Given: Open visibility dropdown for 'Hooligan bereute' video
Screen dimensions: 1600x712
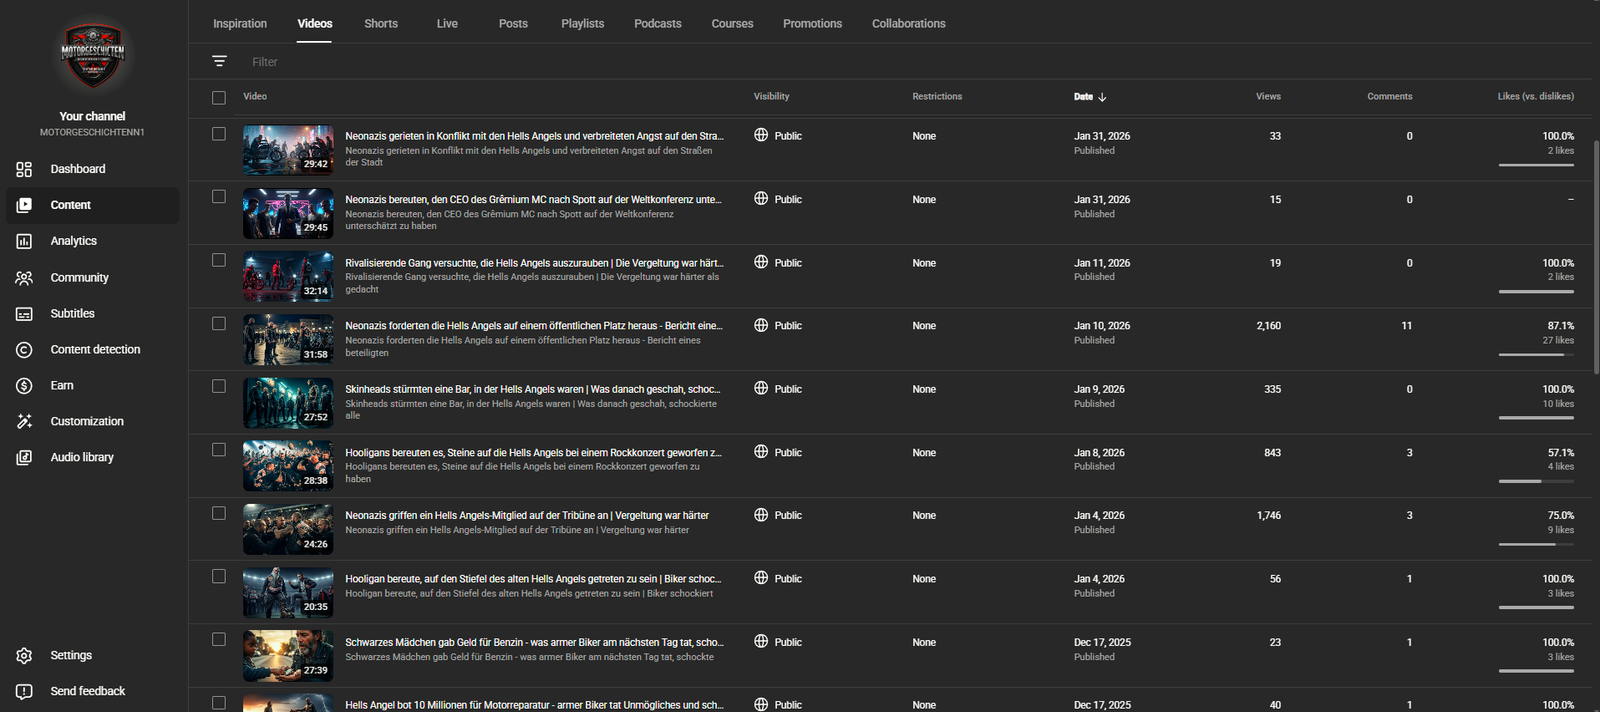Looking at the screenshot, I should pyautogui.click(x=778, y=579).
